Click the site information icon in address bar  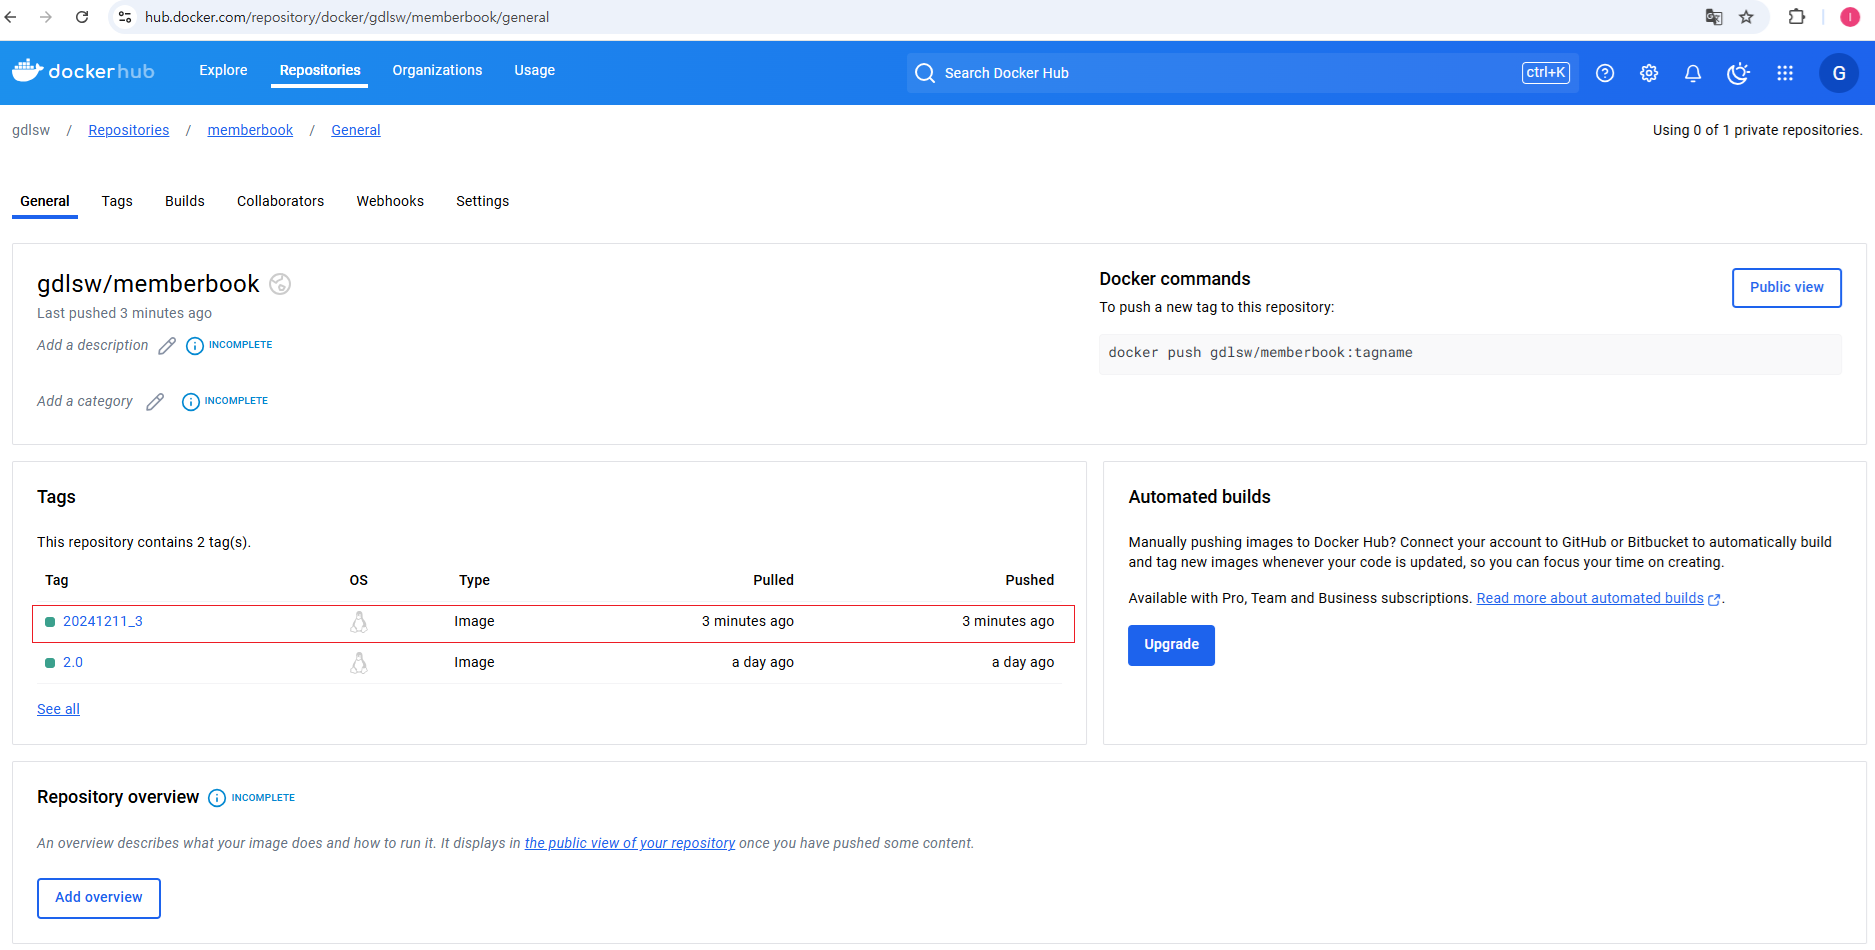coord(125,17)
